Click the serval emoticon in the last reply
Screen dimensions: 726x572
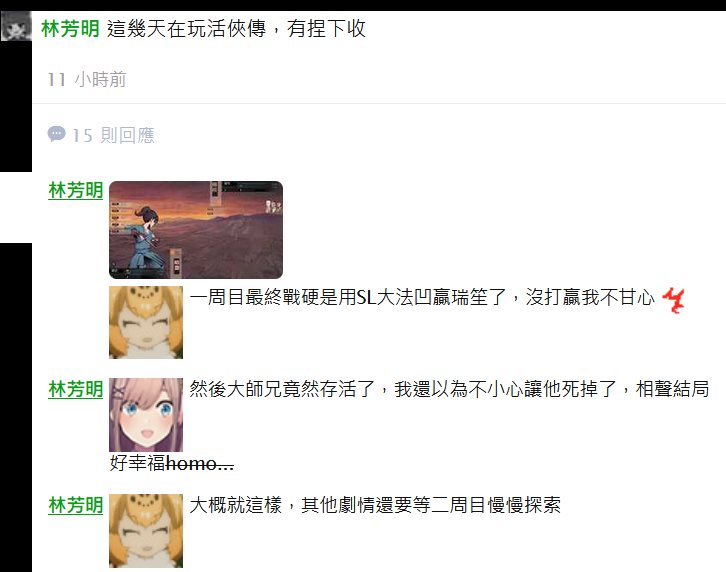146,531
